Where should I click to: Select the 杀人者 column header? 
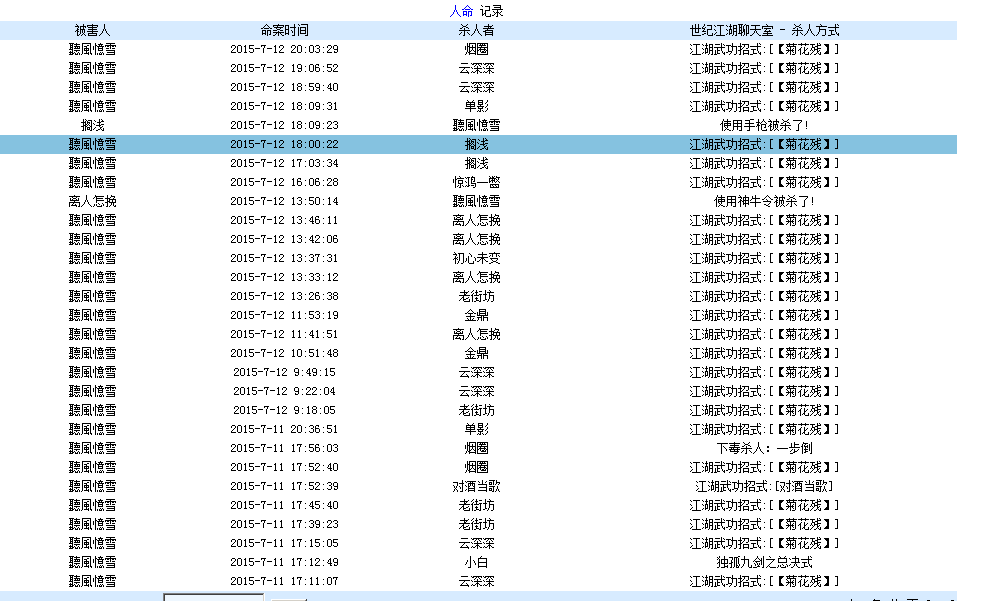click(476, 30)
